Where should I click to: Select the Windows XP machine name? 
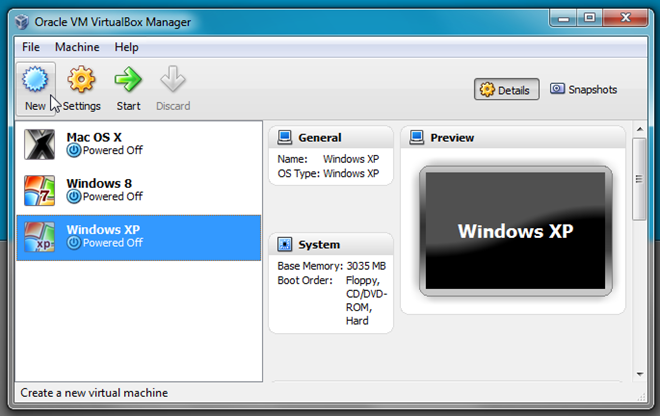click(103, 230)
